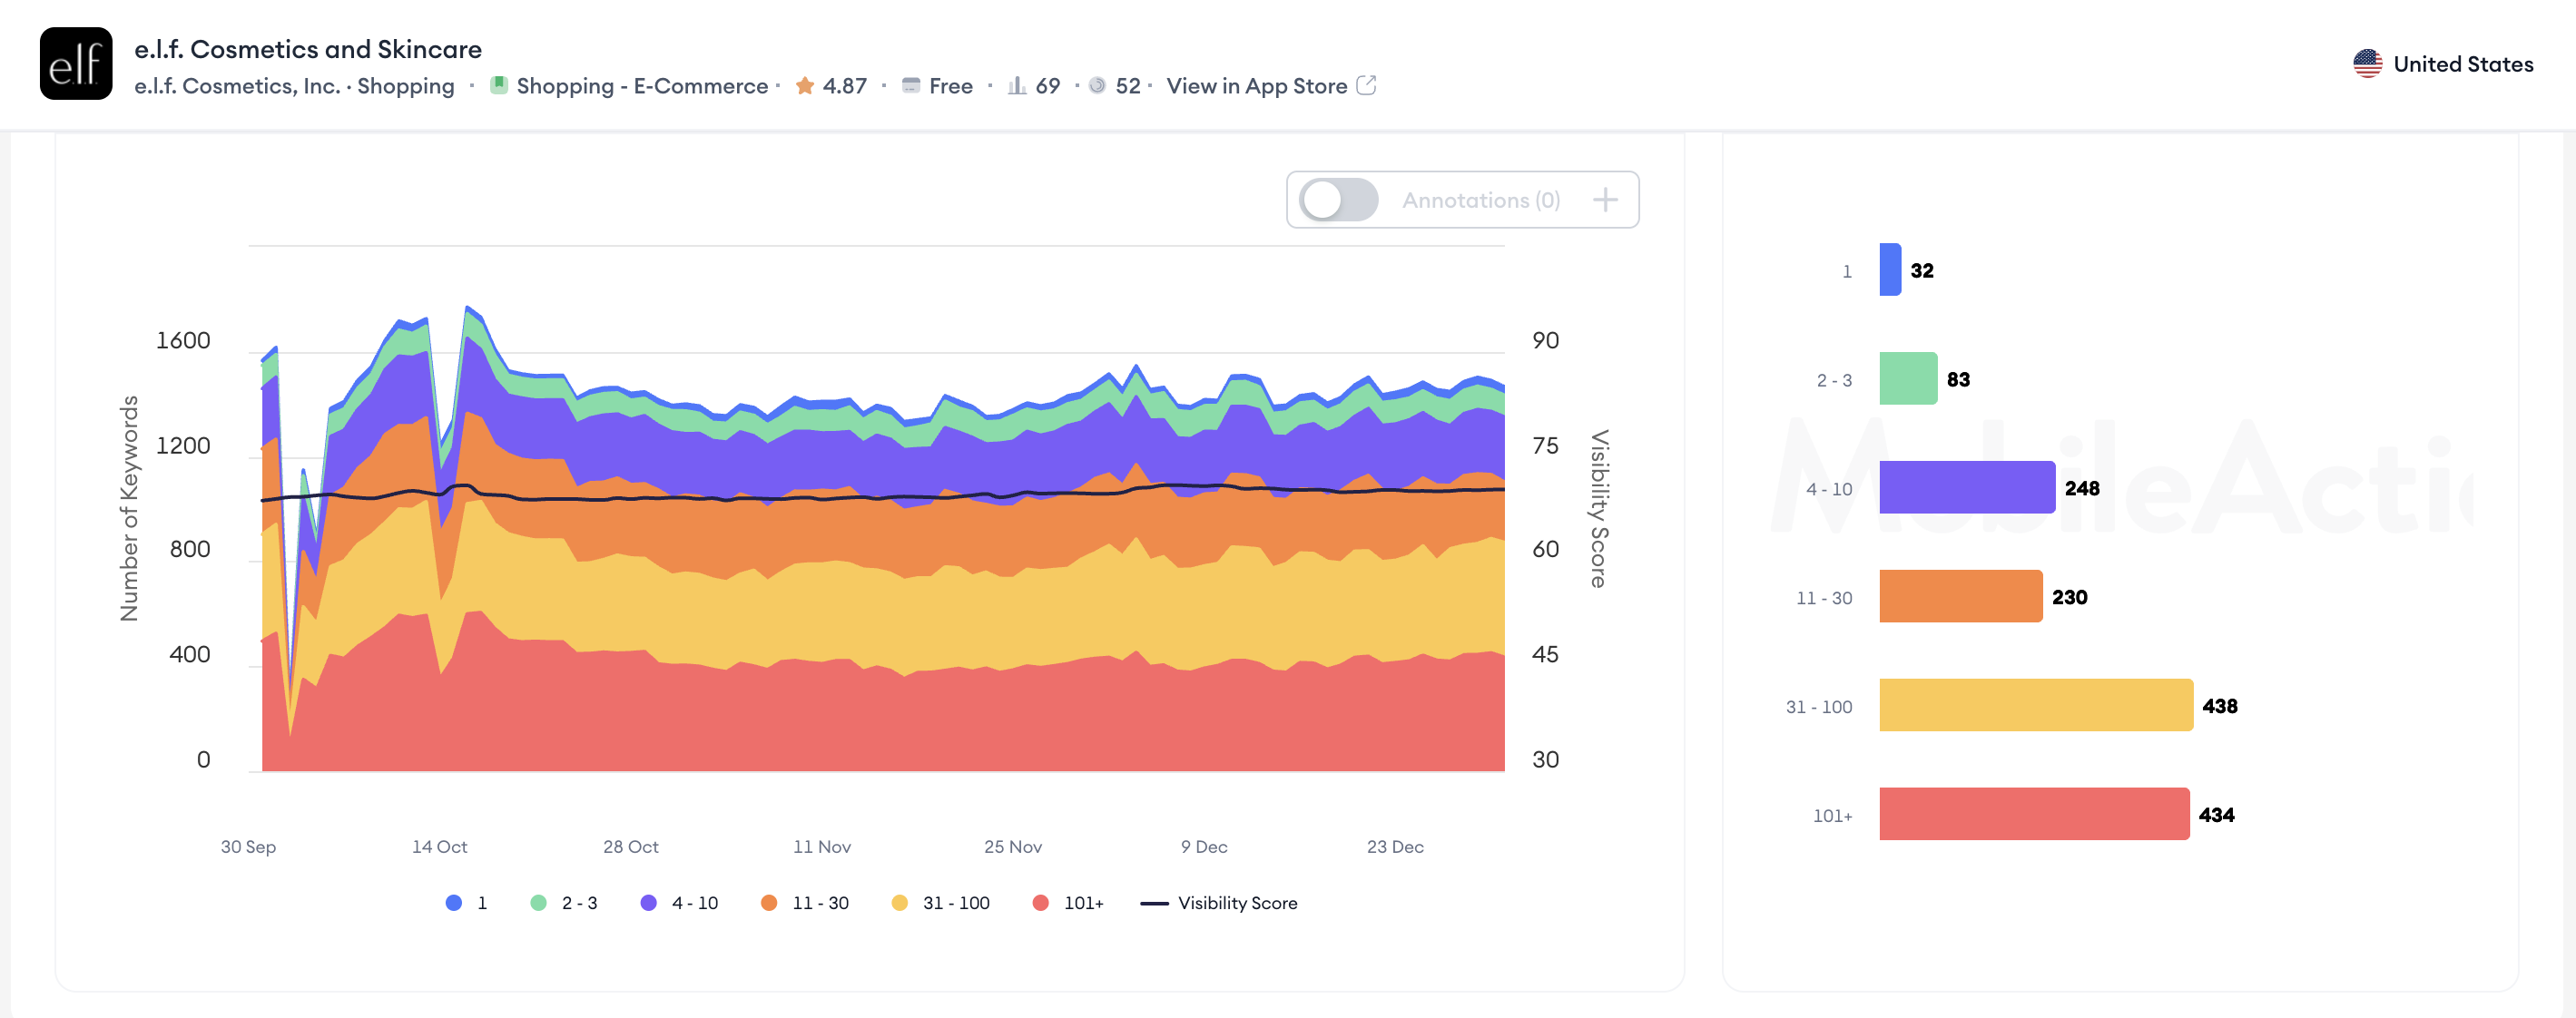Add an annotation with the plus icon

(x=1605, y=200)
